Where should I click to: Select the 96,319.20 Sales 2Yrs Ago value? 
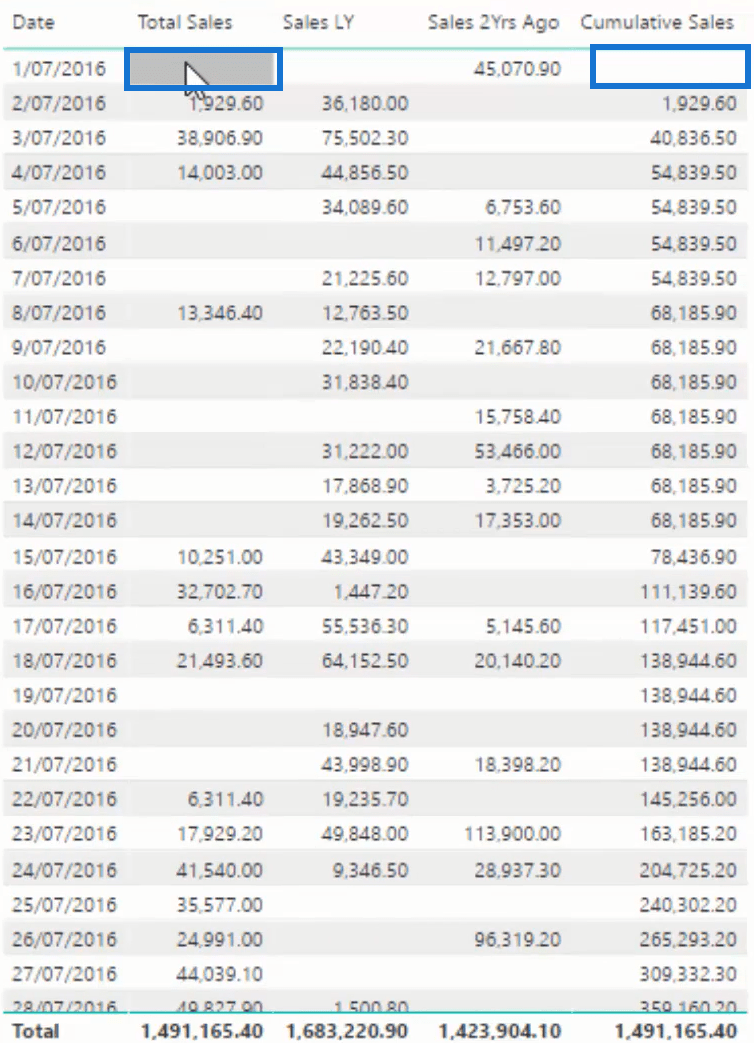coord(517,939)
